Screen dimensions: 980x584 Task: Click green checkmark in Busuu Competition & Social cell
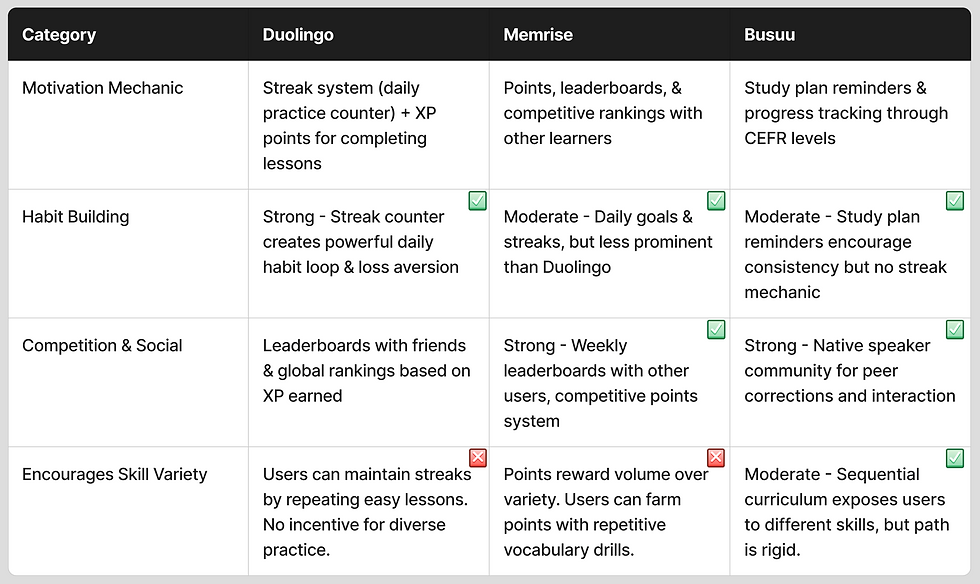click(955, 330)
